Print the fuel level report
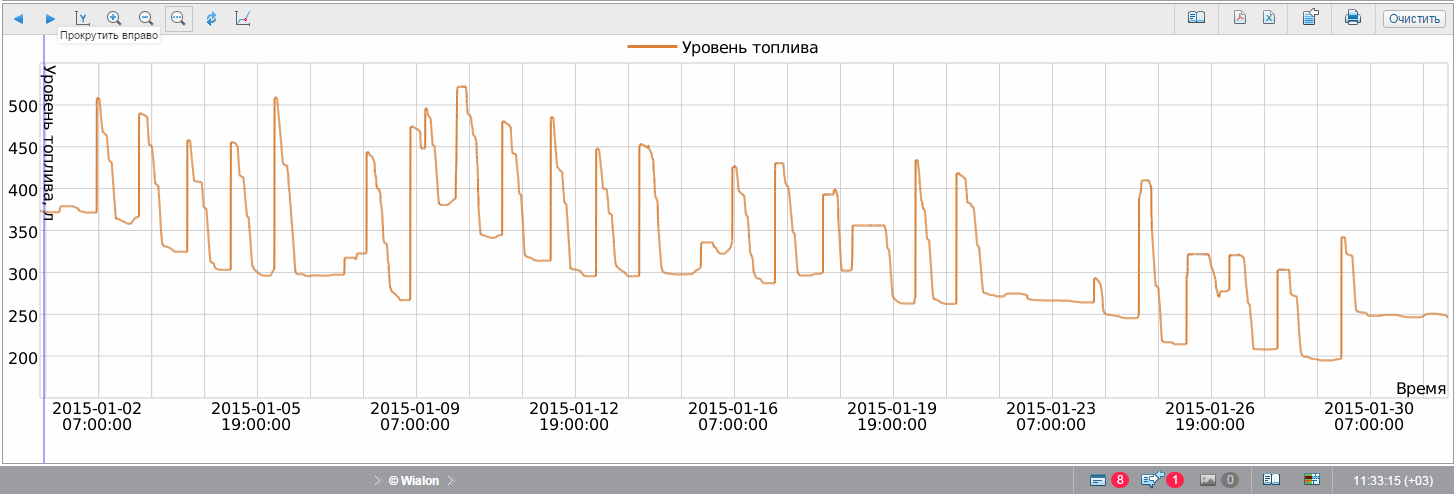Viewport: 1454px width, 494px height. click(1353, 18)
